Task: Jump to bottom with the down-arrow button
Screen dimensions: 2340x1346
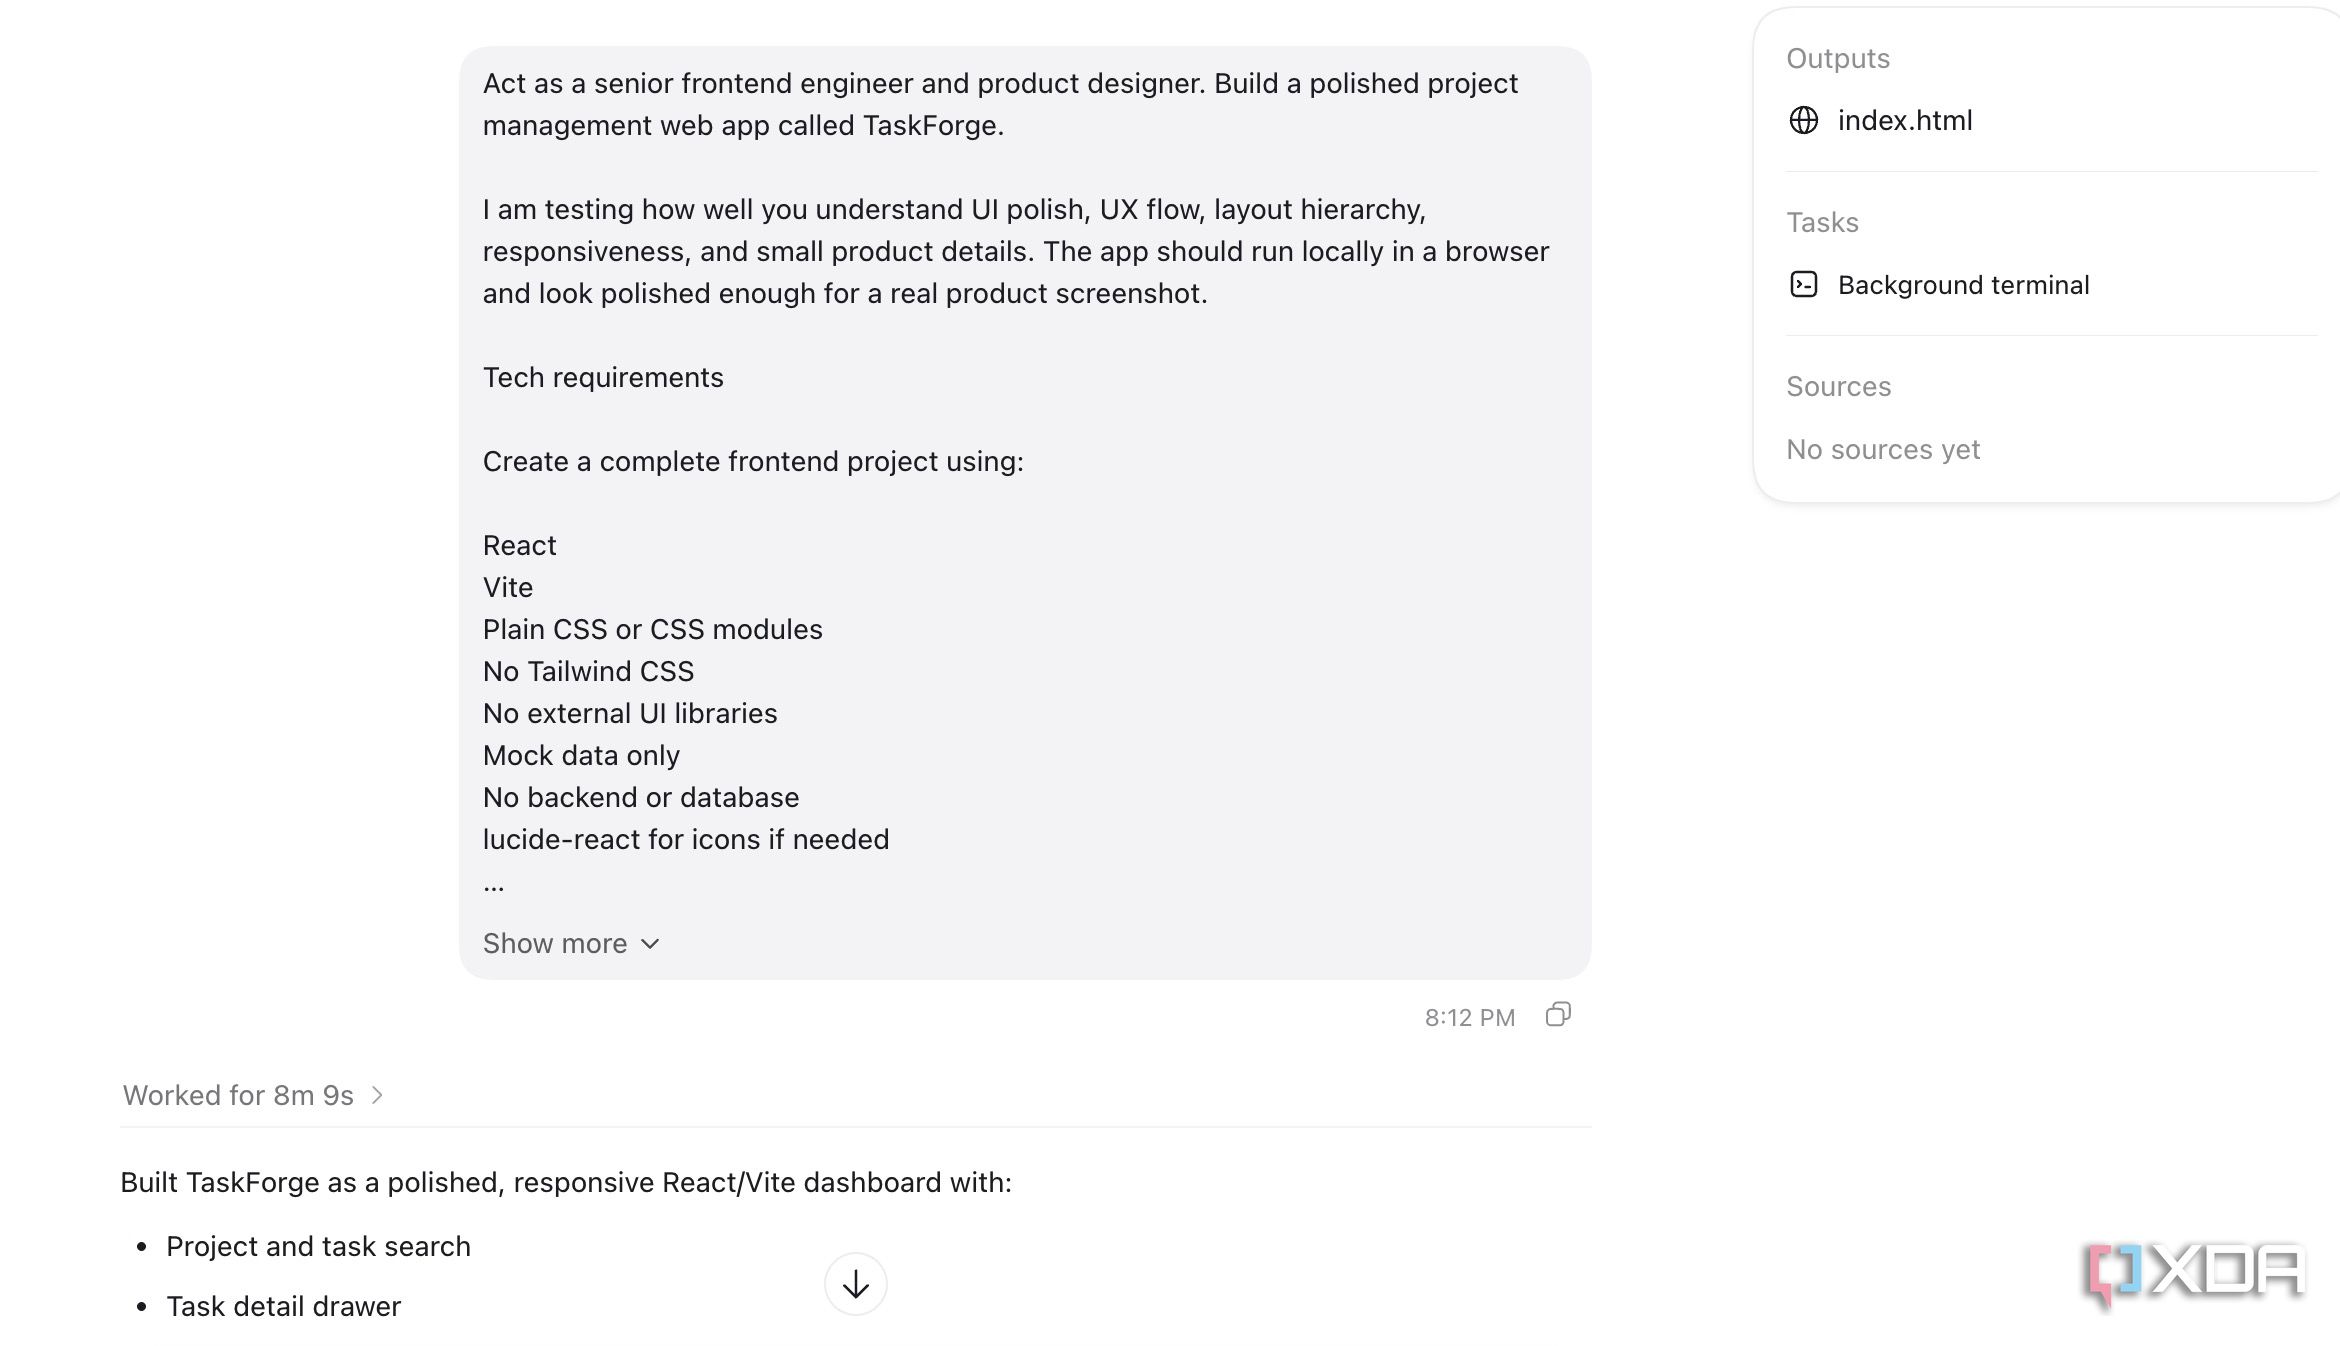Action: (855, 1284)
